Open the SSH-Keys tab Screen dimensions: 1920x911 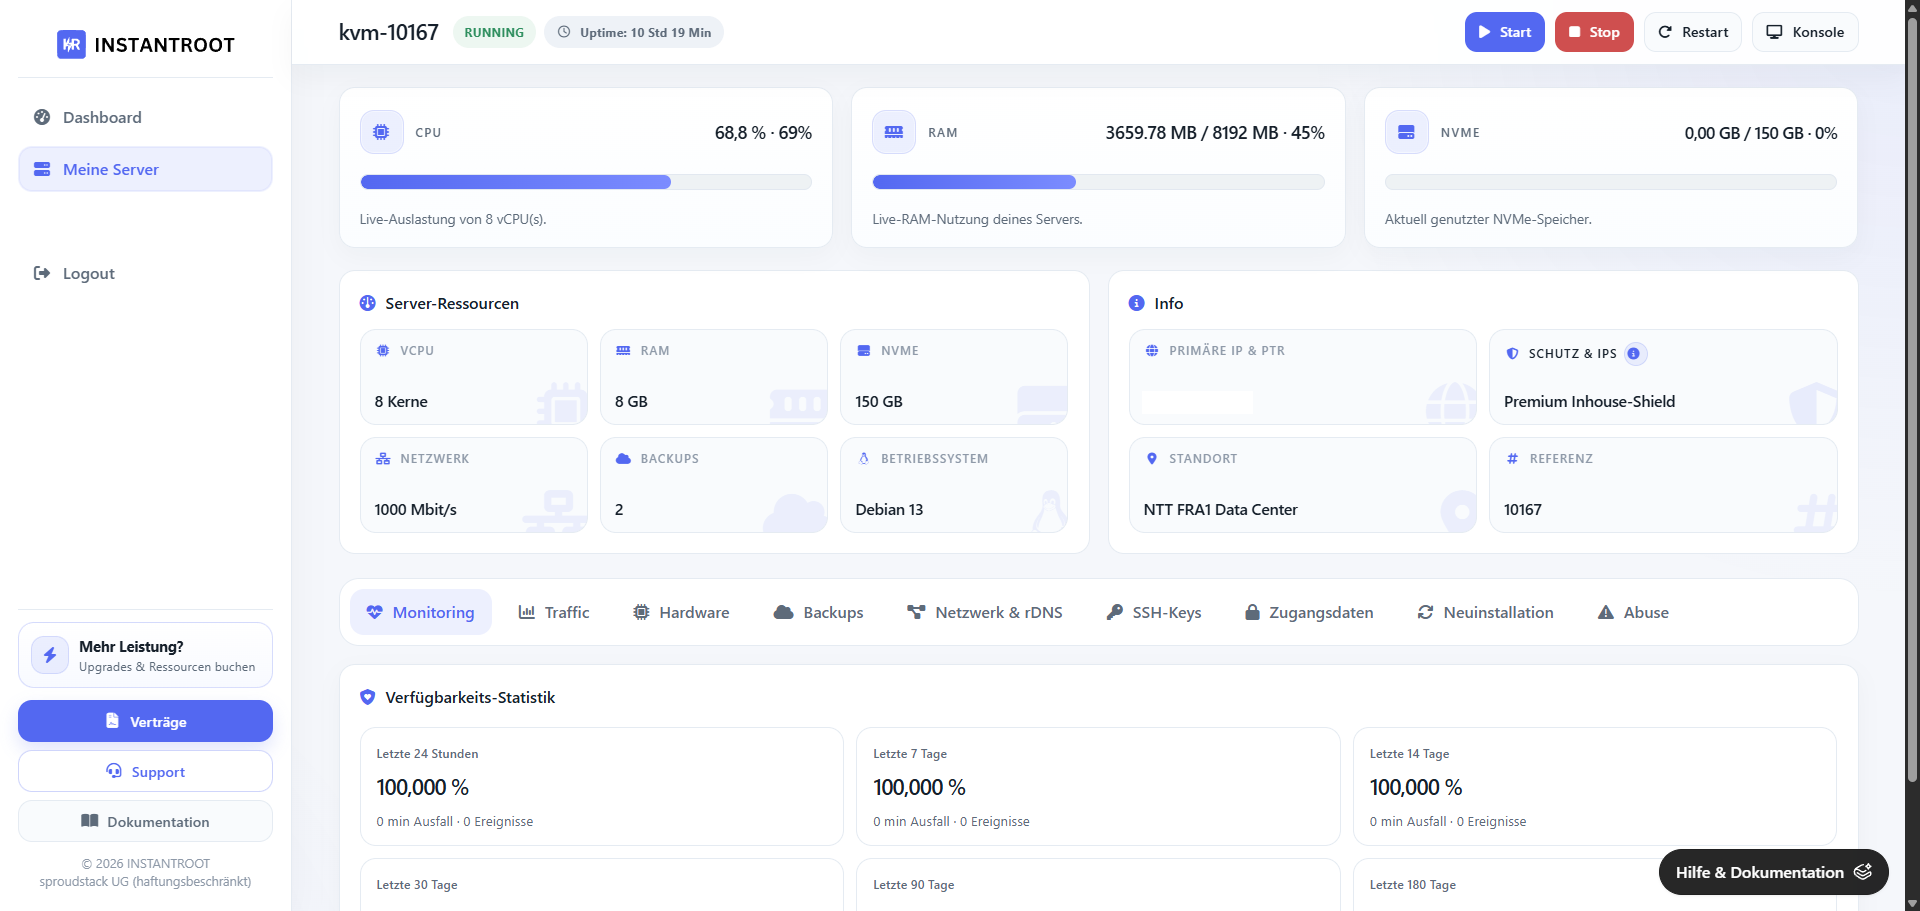tap(1154, 612)
